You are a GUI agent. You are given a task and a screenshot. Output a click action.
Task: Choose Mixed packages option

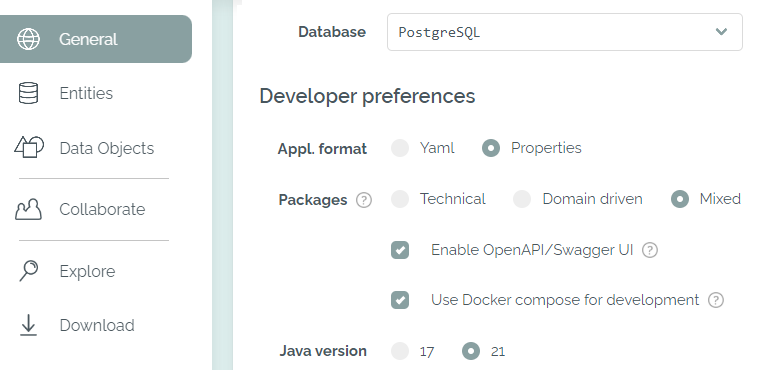(x=680, y=199)
